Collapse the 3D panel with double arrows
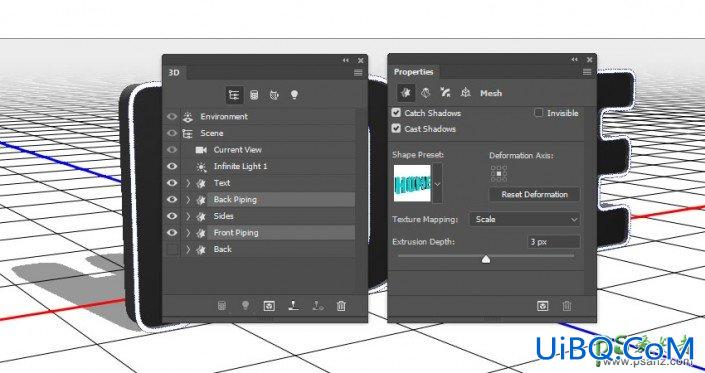 [346, 60]
